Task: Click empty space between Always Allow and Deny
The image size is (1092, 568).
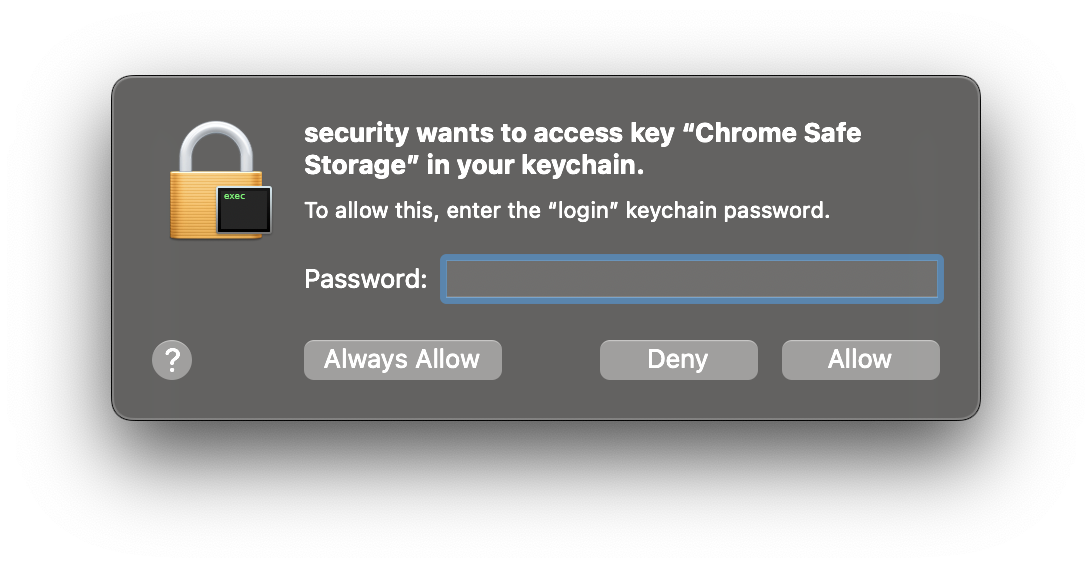Action: pos(550,360)
